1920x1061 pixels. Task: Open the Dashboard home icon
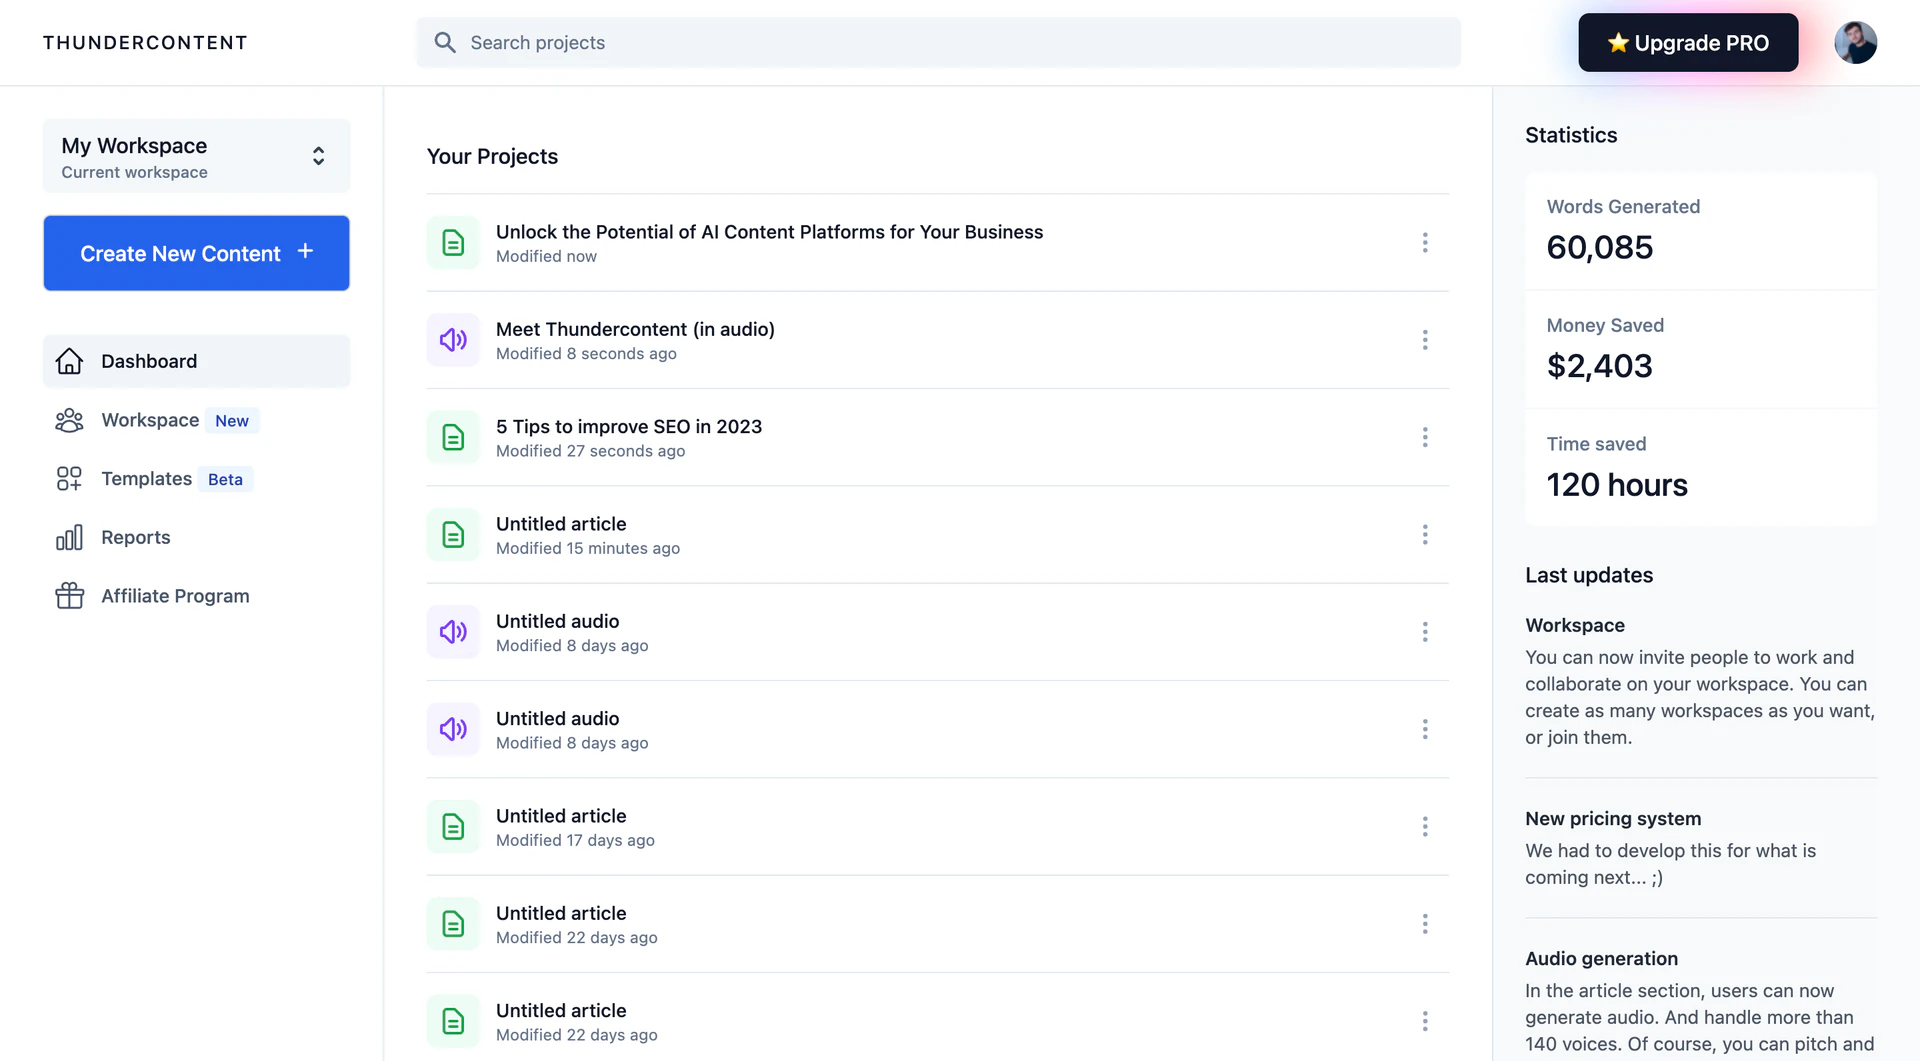[x=68, y=361]
